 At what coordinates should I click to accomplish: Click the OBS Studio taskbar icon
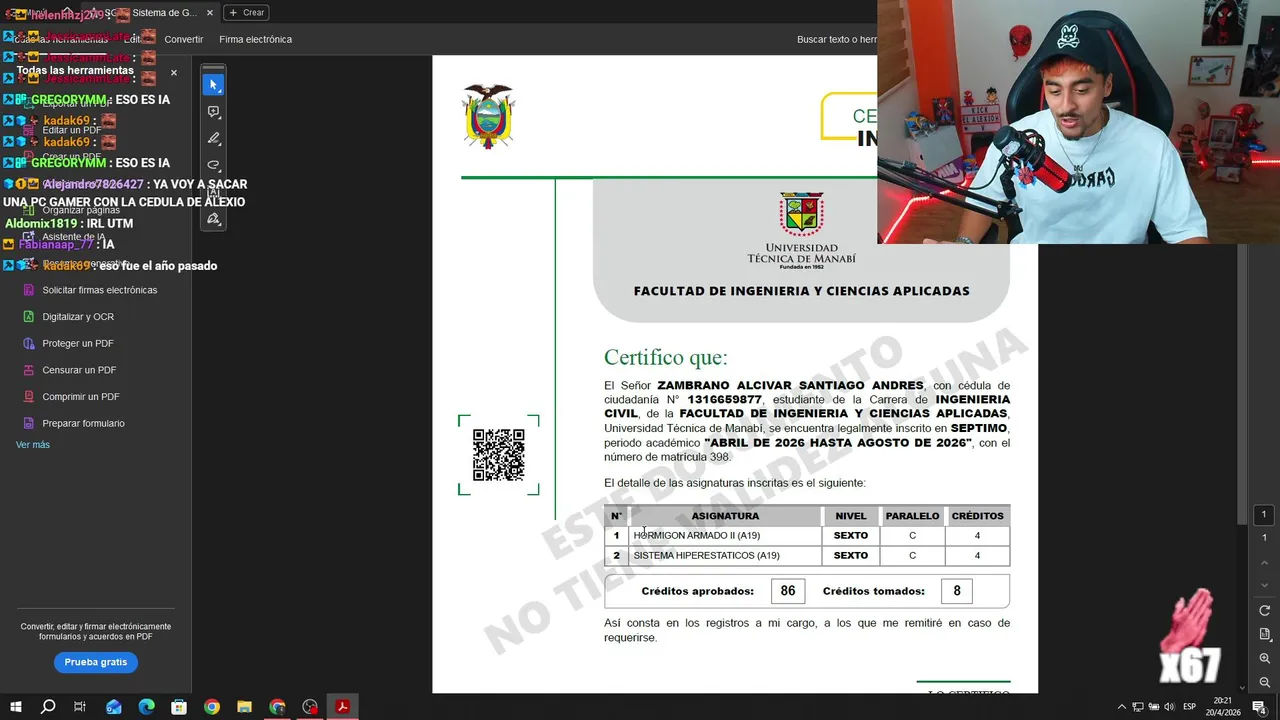(310, 706)
